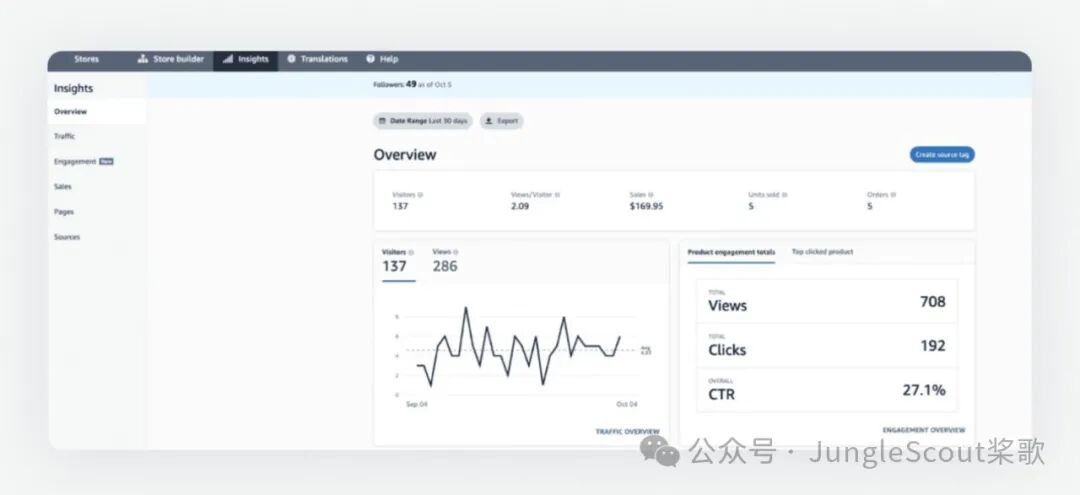
Task: Click the Avg label on the chart
Action: (645, 350)
